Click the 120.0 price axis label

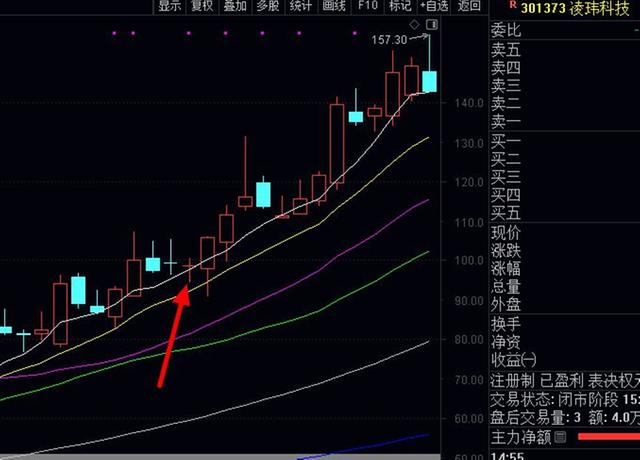(469, 182)
